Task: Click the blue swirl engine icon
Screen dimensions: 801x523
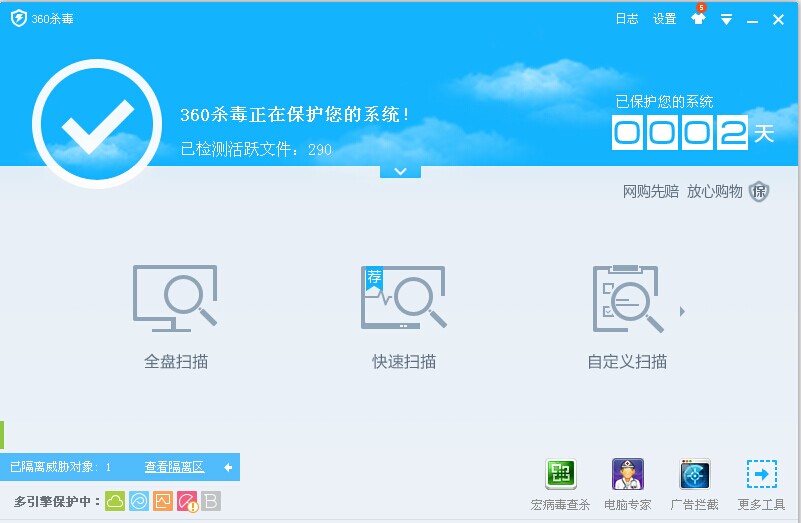Action: point(139,502)
